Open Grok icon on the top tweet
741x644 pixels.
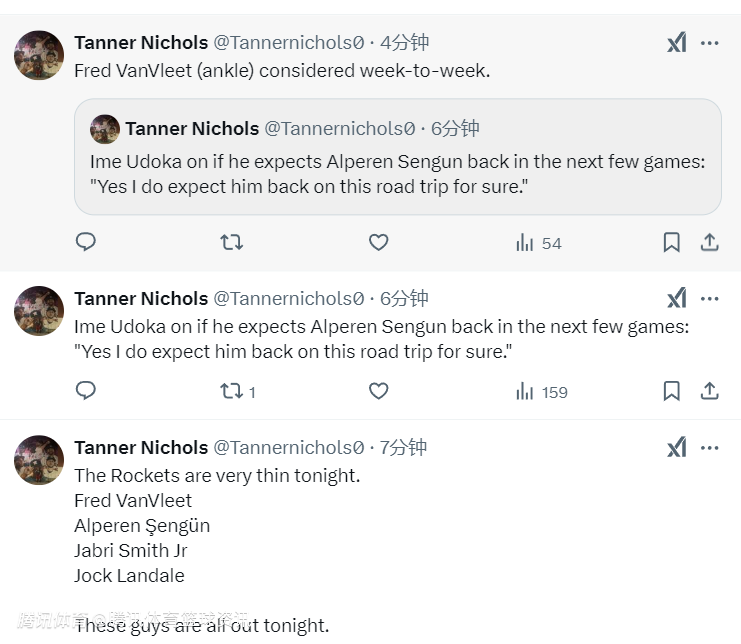(677, 43)
